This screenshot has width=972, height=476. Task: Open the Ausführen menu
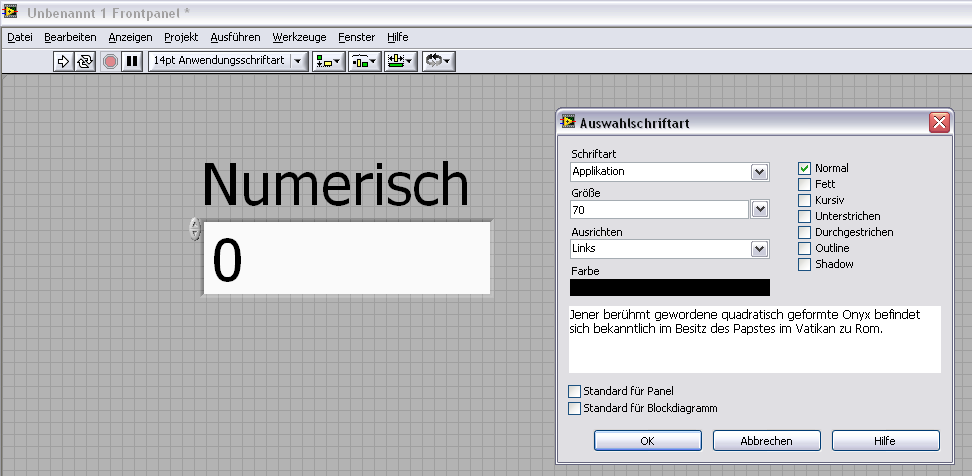(x=236, y=37)
